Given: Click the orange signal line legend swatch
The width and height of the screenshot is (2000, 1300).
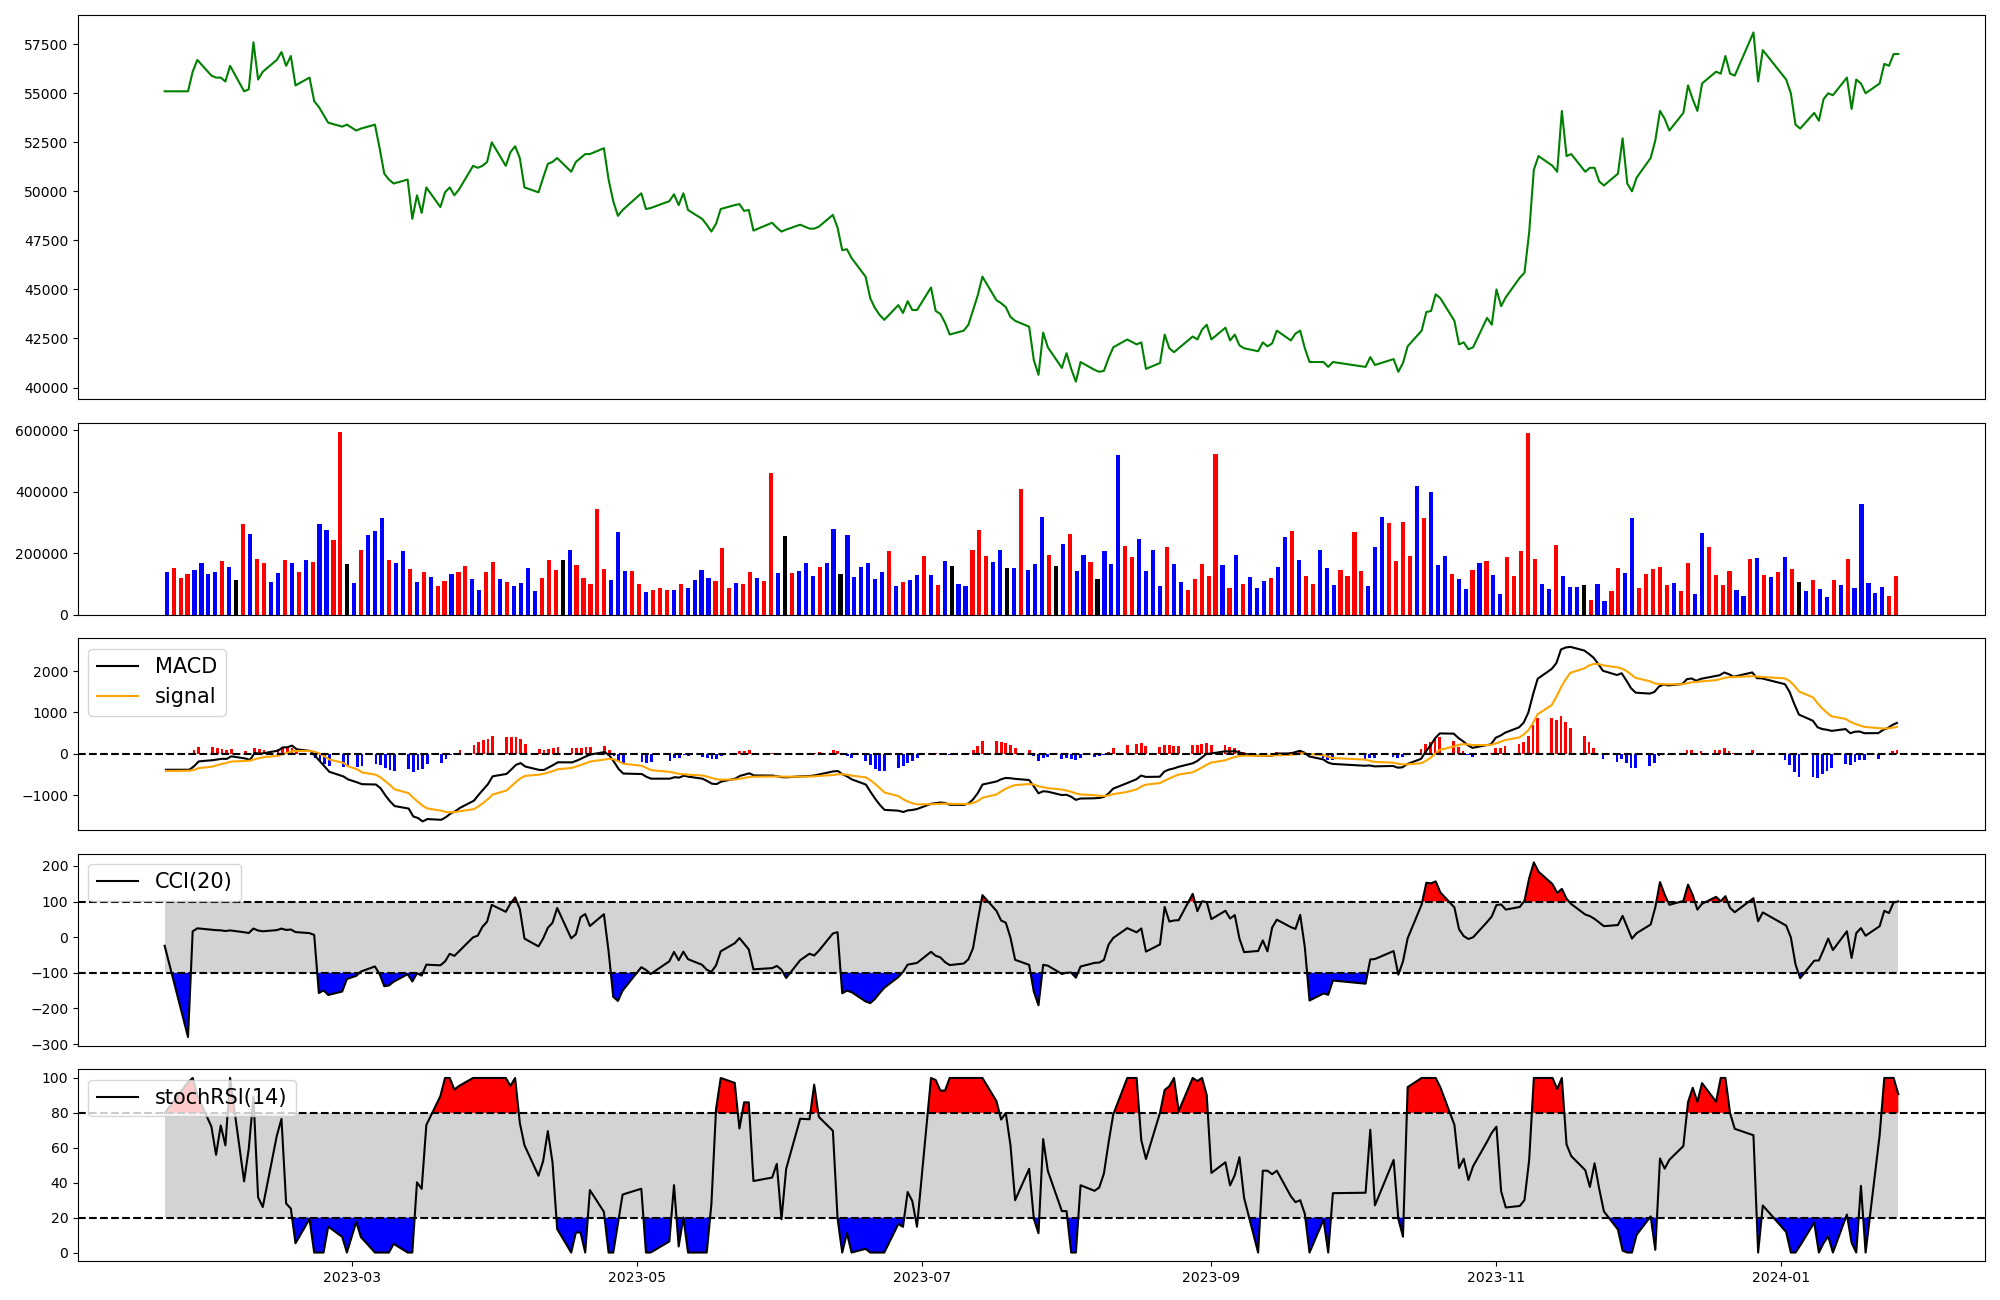Looking at the screenshot, I should [x=119, y=696].
